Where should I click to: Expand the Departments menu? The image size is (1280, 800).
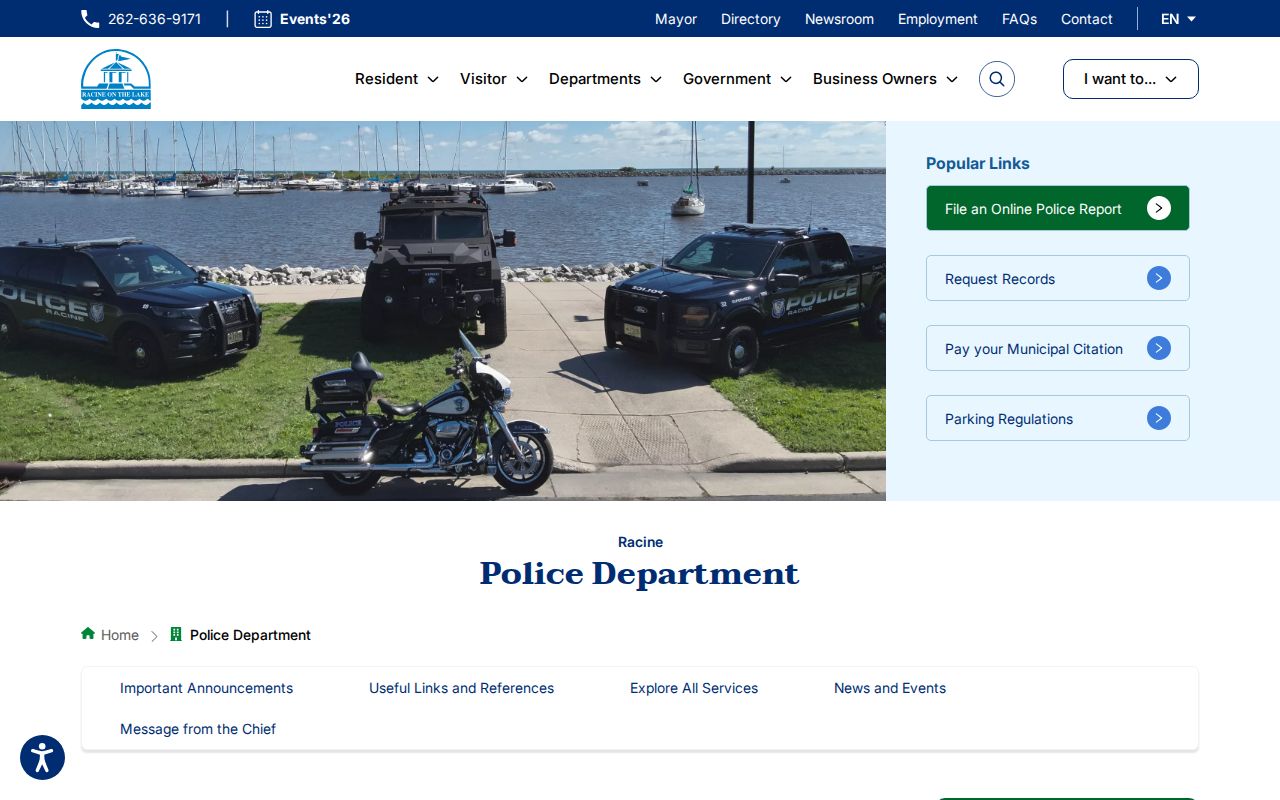coord(605,79)
